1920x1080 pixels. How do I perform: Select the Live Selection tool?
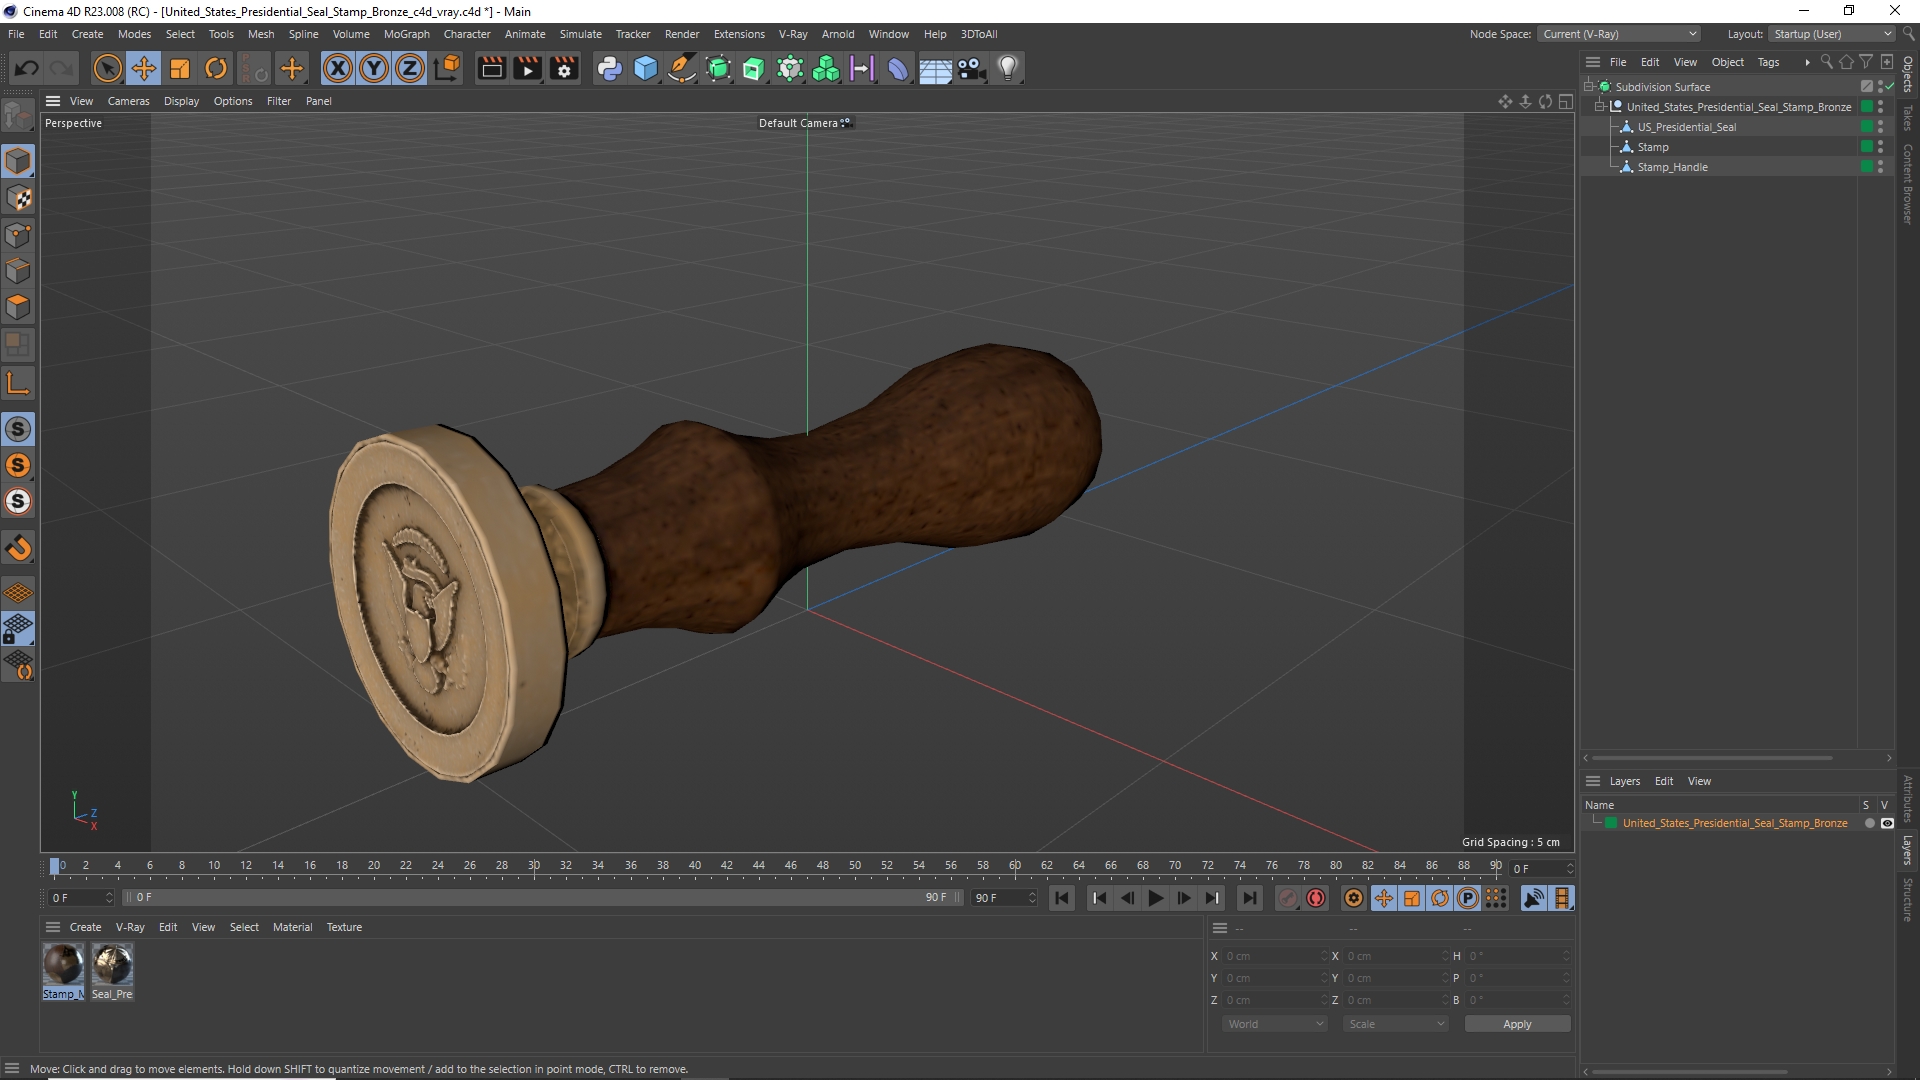point(107,68)
